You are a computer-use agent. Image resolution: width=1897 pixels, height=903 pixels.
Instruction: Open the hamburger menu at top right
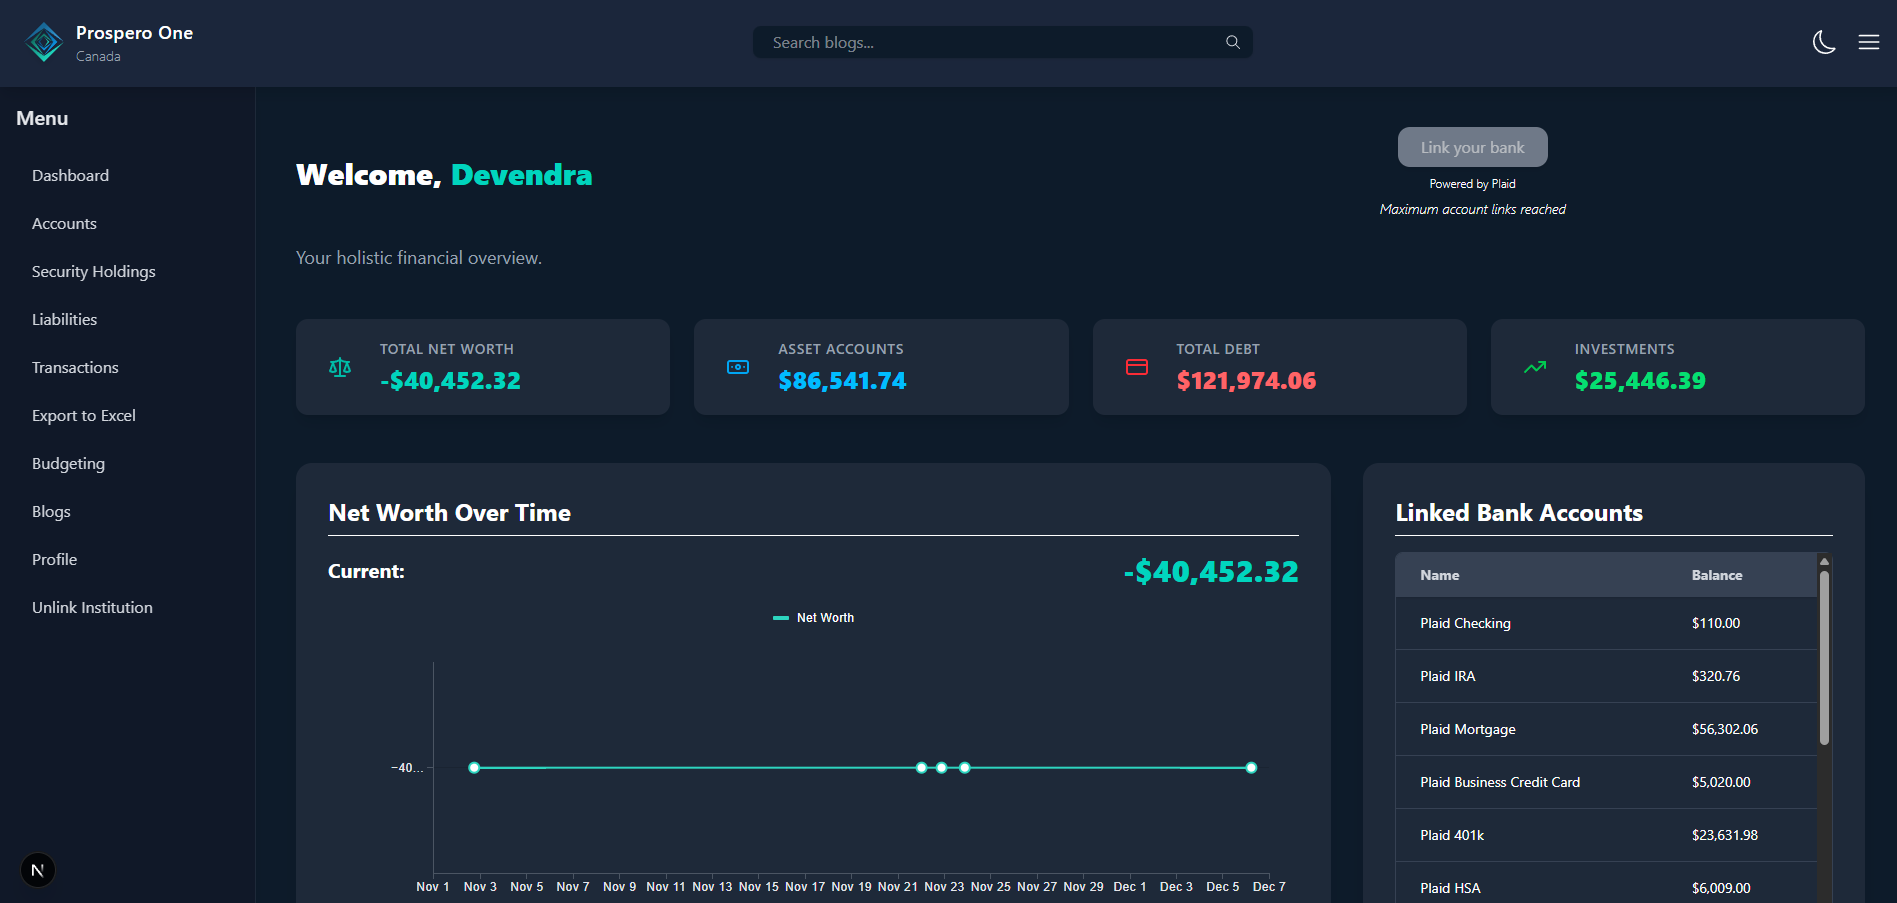click(1869, 42)
